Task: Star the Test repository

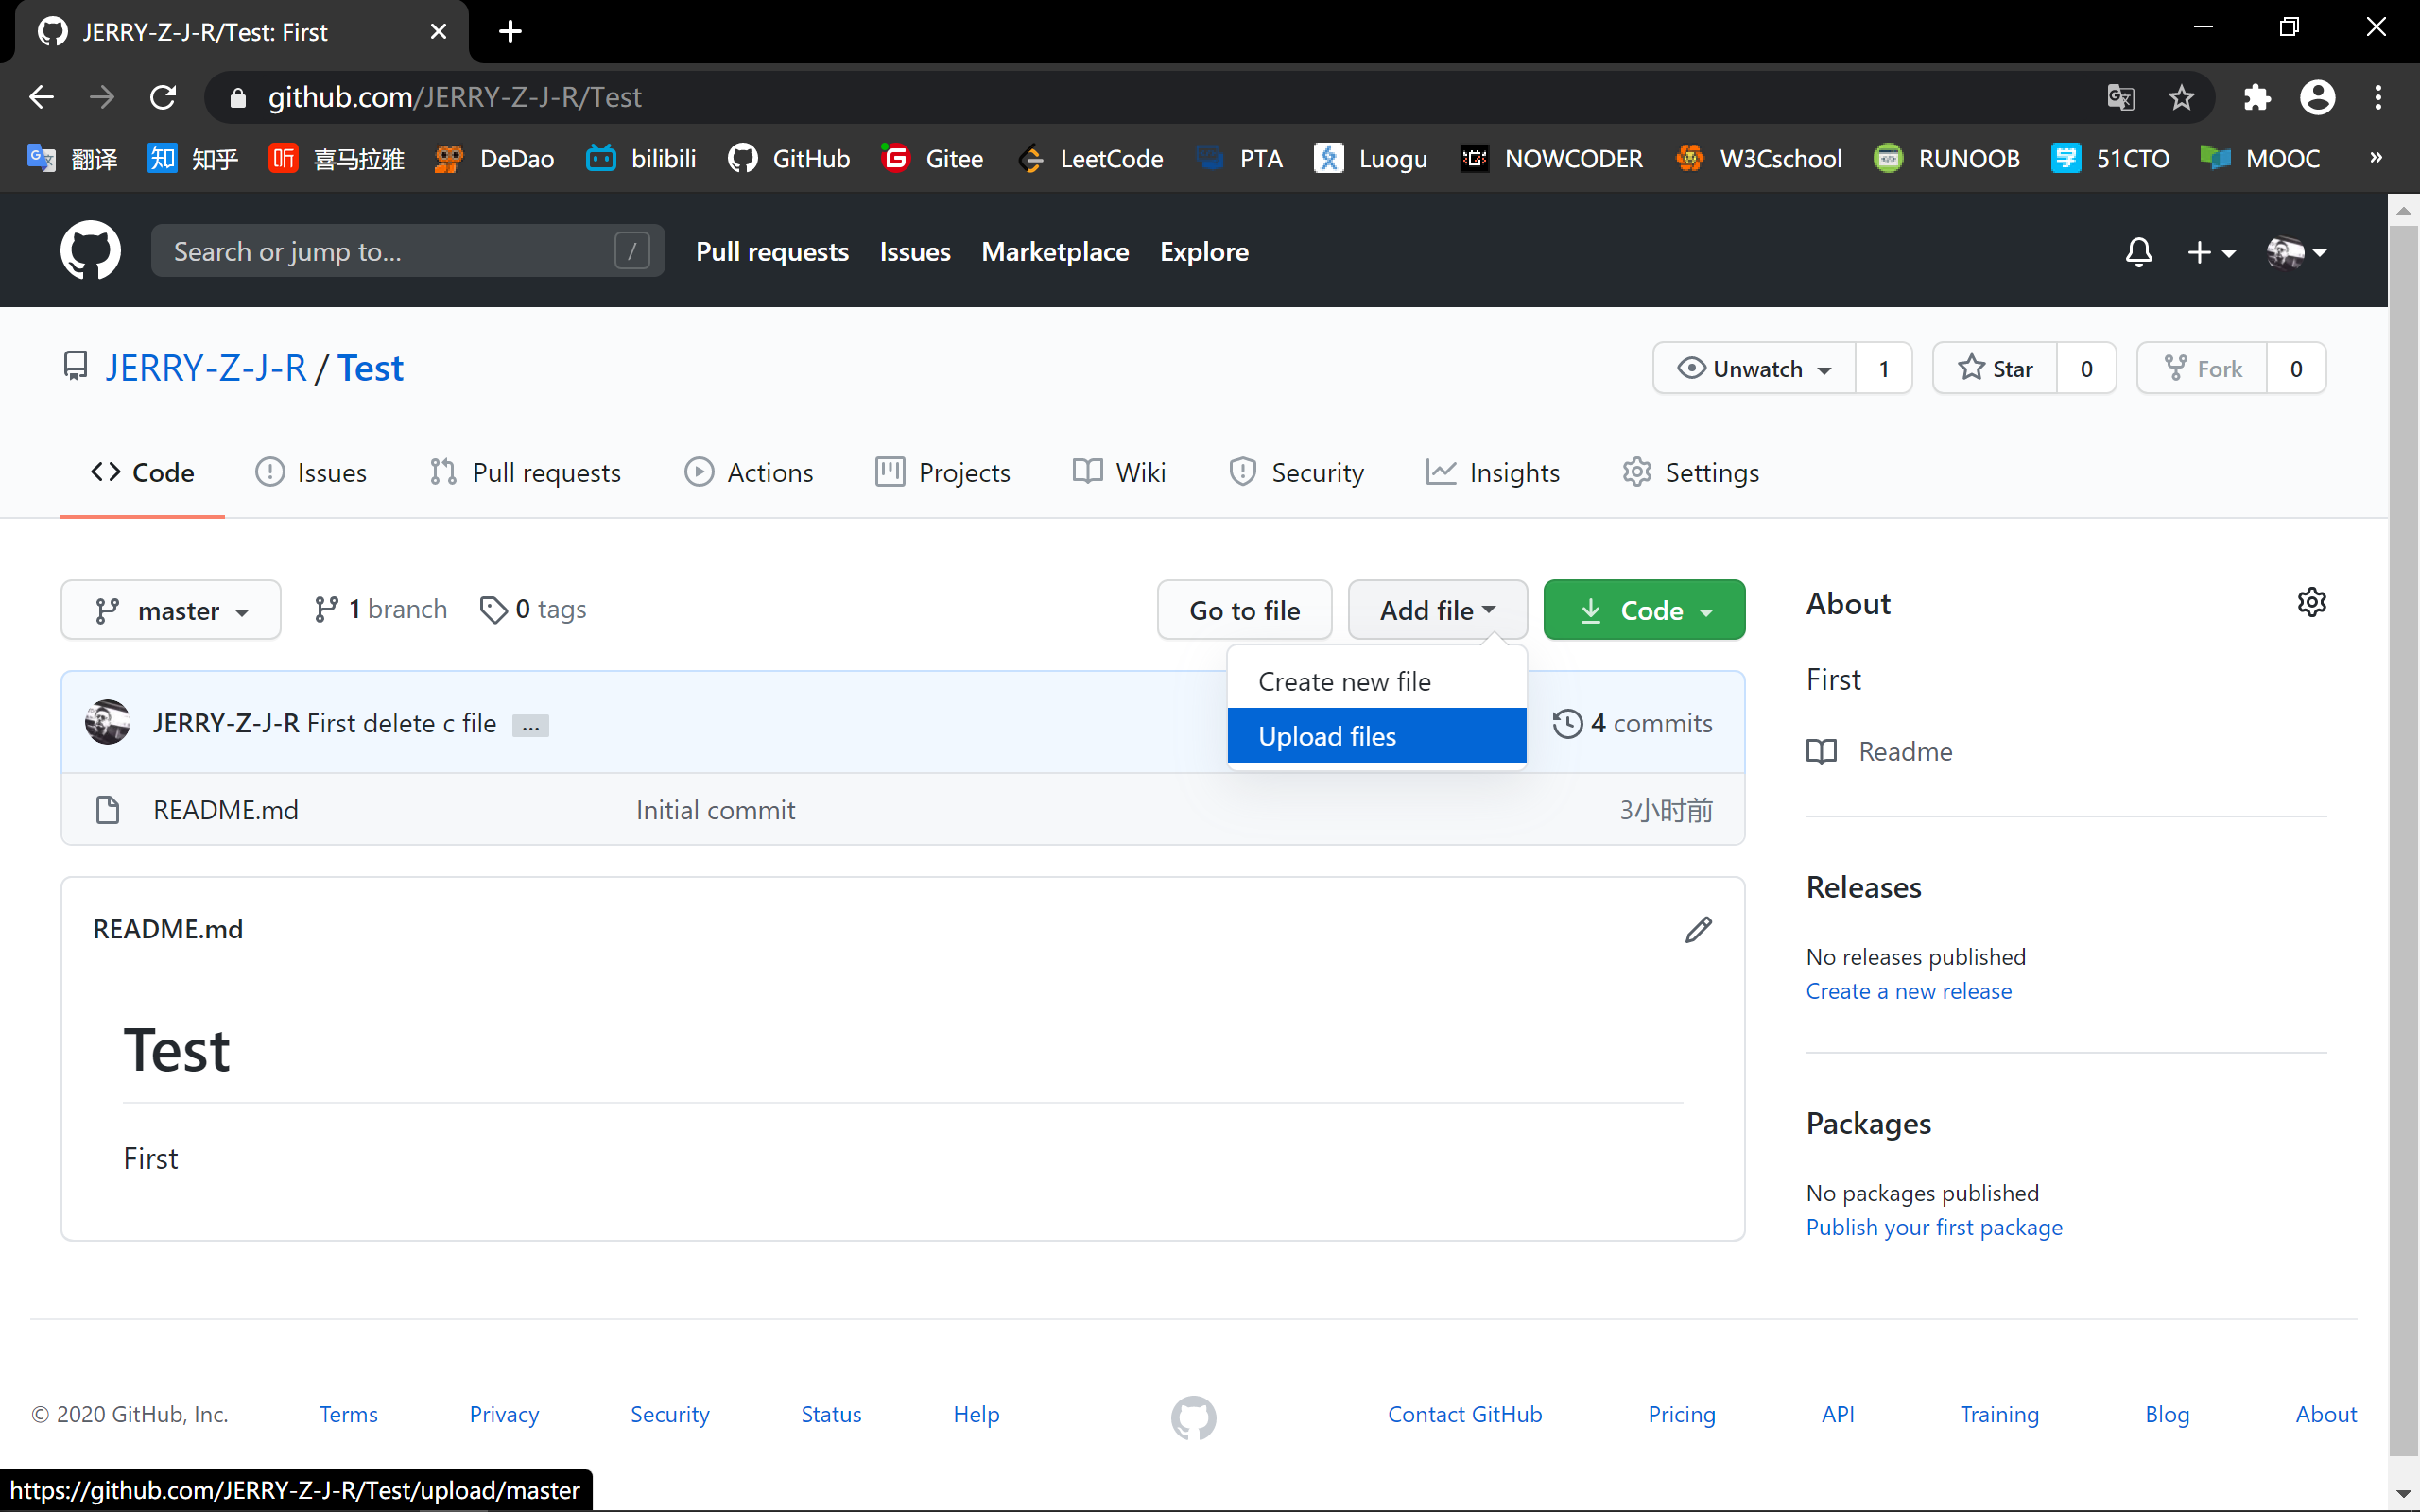Action: click(x=1995, y=368)
